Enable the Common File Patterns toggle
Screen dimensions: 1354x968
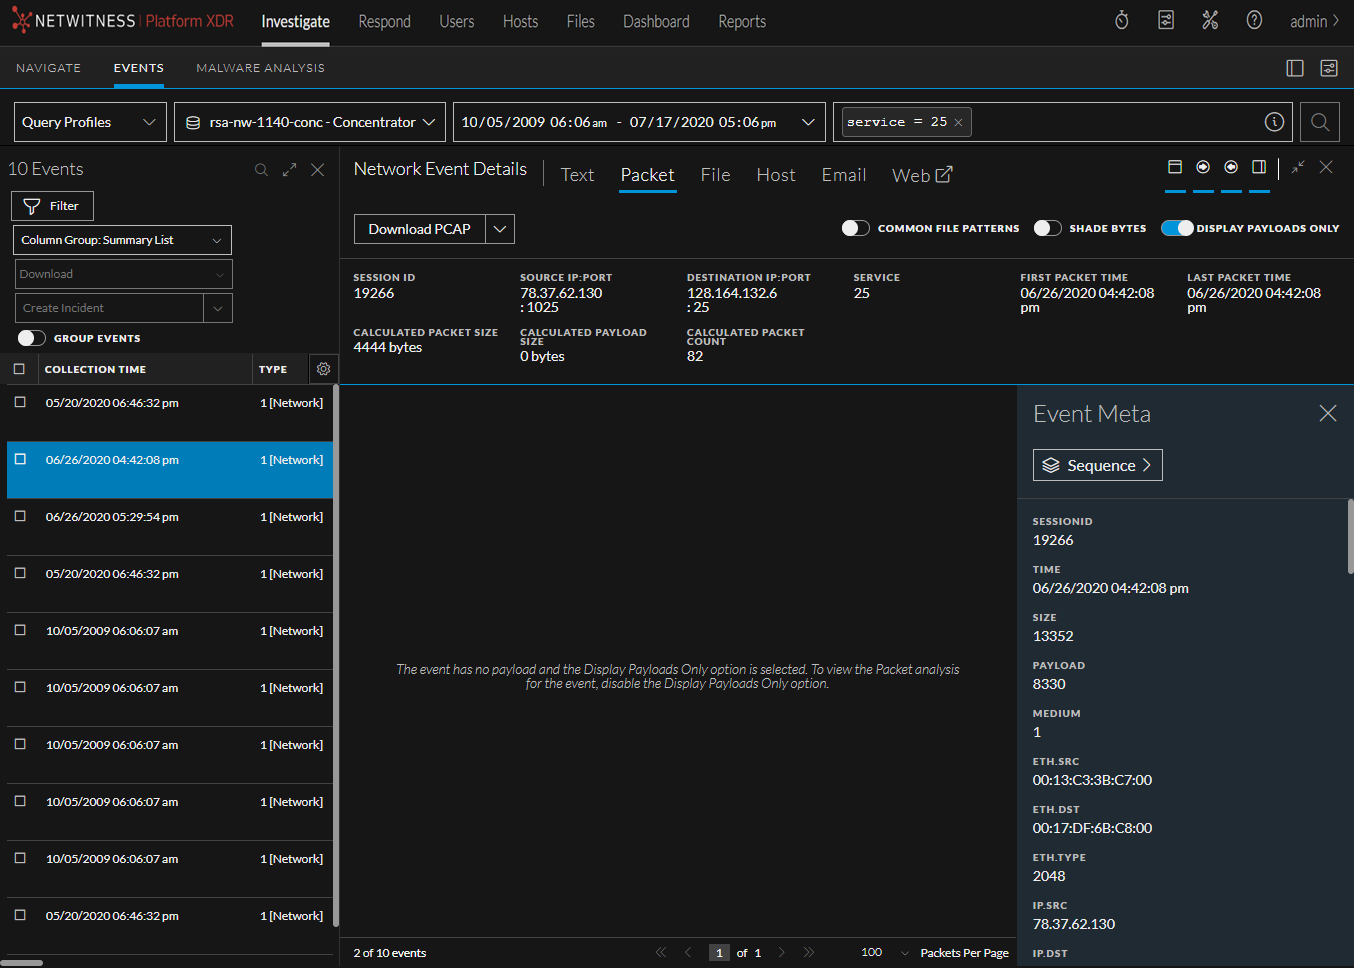coord(856,228)
